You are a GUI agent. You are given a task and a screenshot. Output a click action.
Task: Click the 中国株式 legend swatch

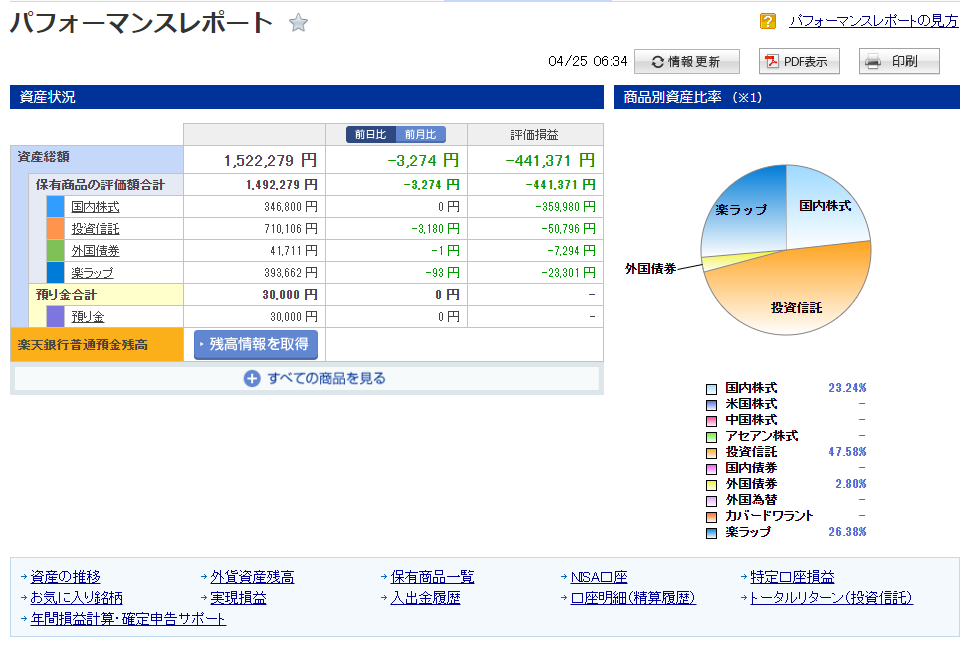[x=711, y=421]
